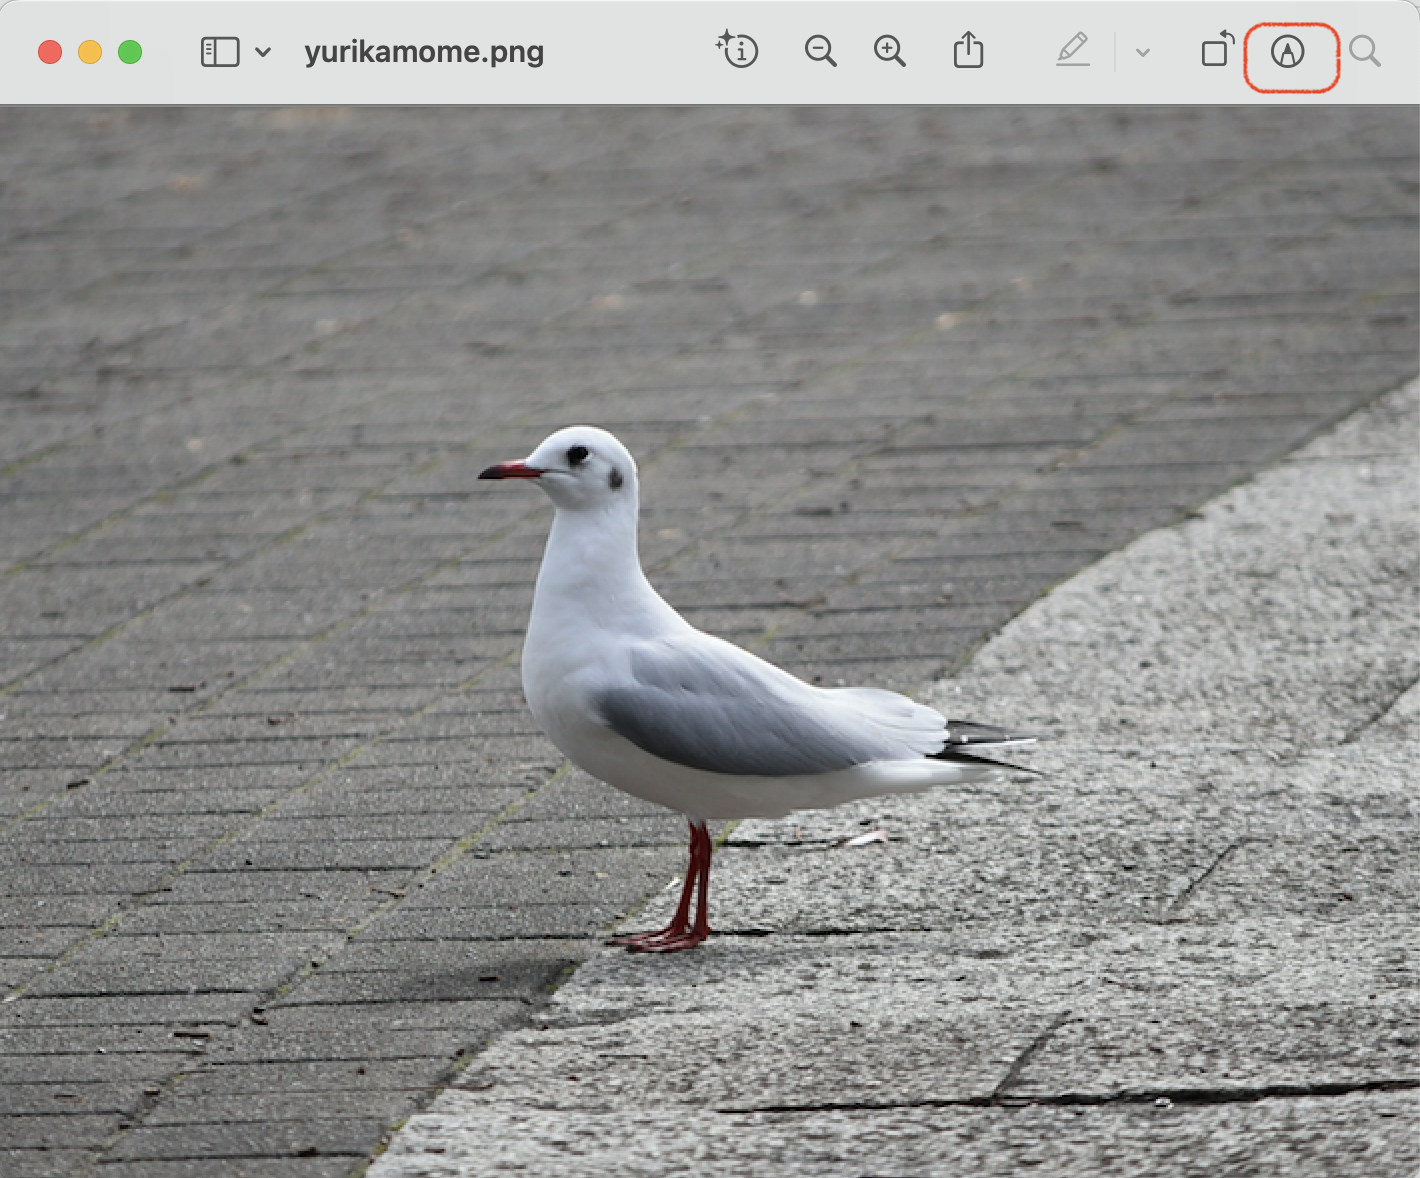Viewport: 1420px width, 1178px height.
Task: Zoom out of the image
Action: [820, 50]
